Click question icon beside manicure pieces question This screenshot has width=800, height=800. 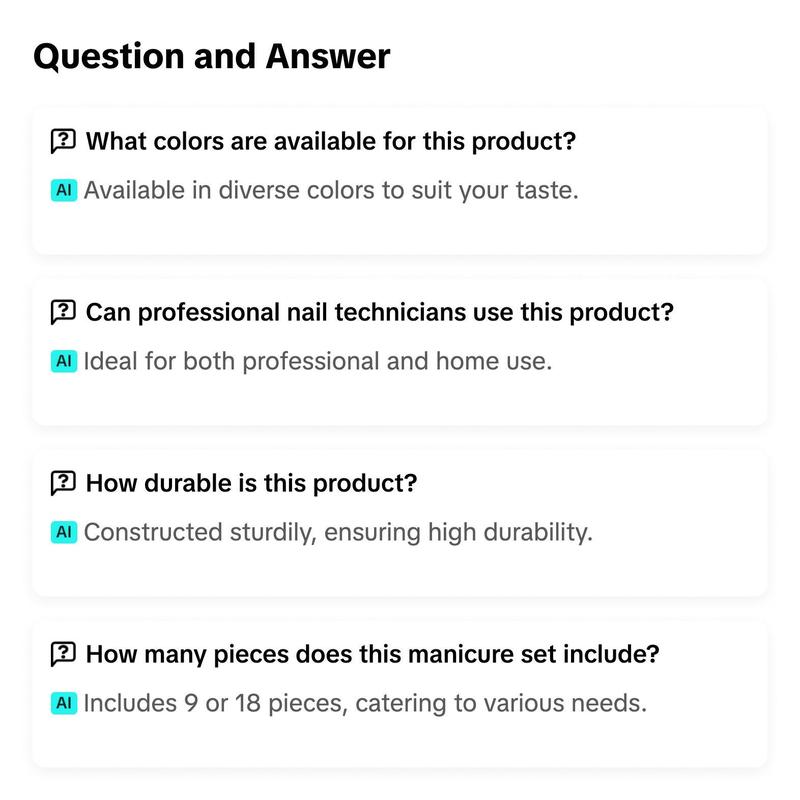(63, 654)
